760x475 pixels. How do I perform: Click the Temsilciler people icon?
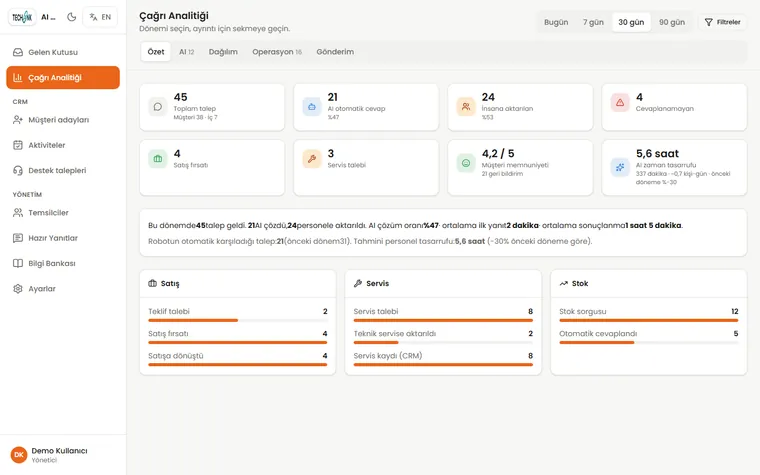[18, 213]
